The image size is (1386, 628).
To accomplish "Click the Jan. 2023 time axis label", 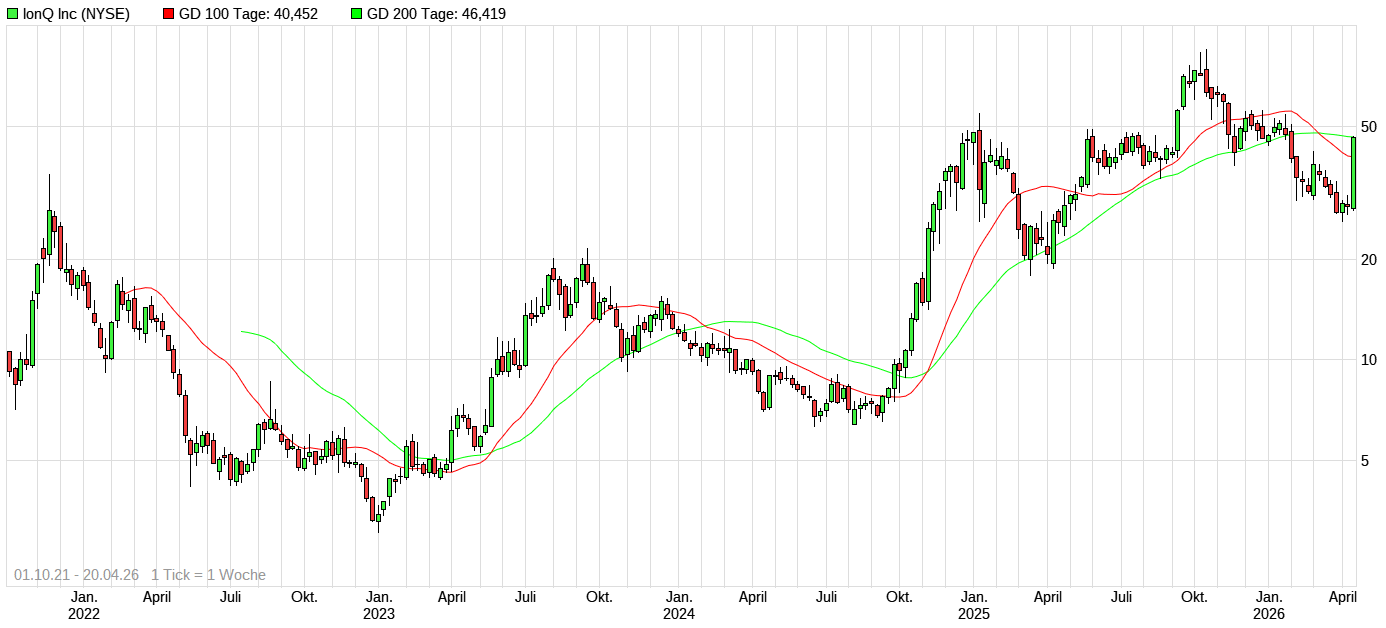I will coord(378,605).
